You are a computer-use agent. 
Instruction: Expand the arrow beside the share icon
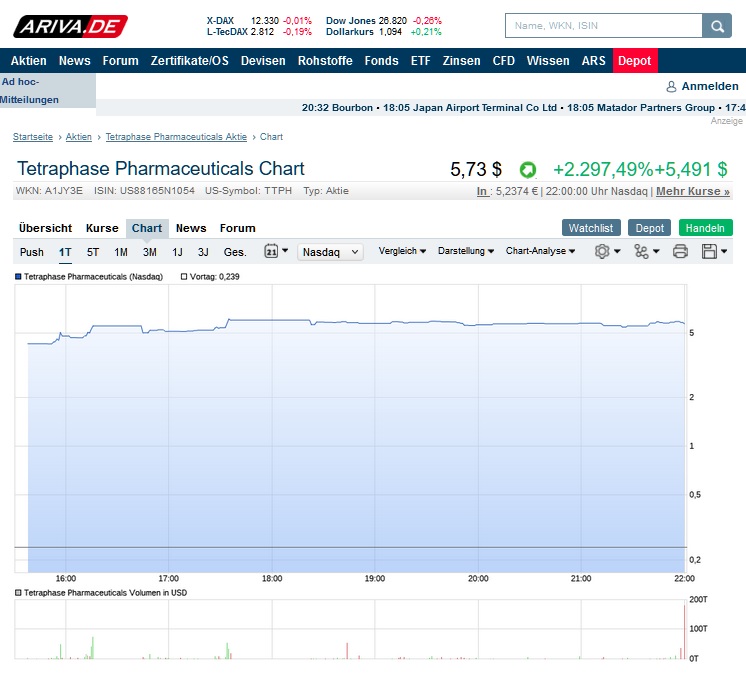(656, 251)
